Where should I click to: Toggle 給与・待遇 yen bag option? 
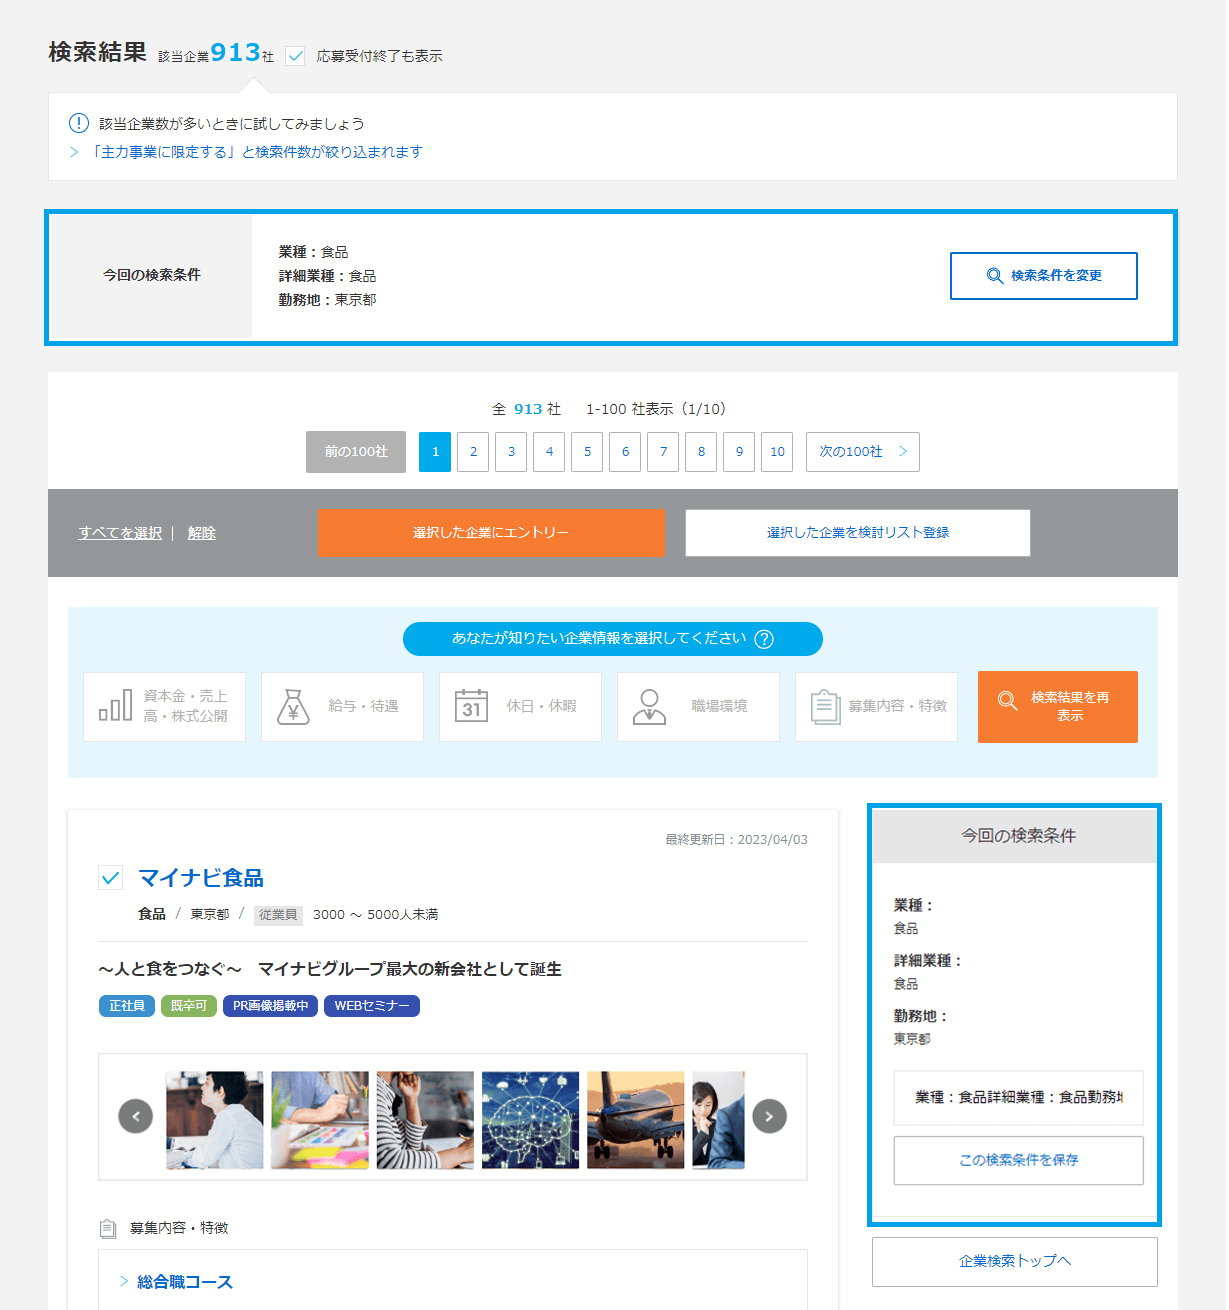342,707
